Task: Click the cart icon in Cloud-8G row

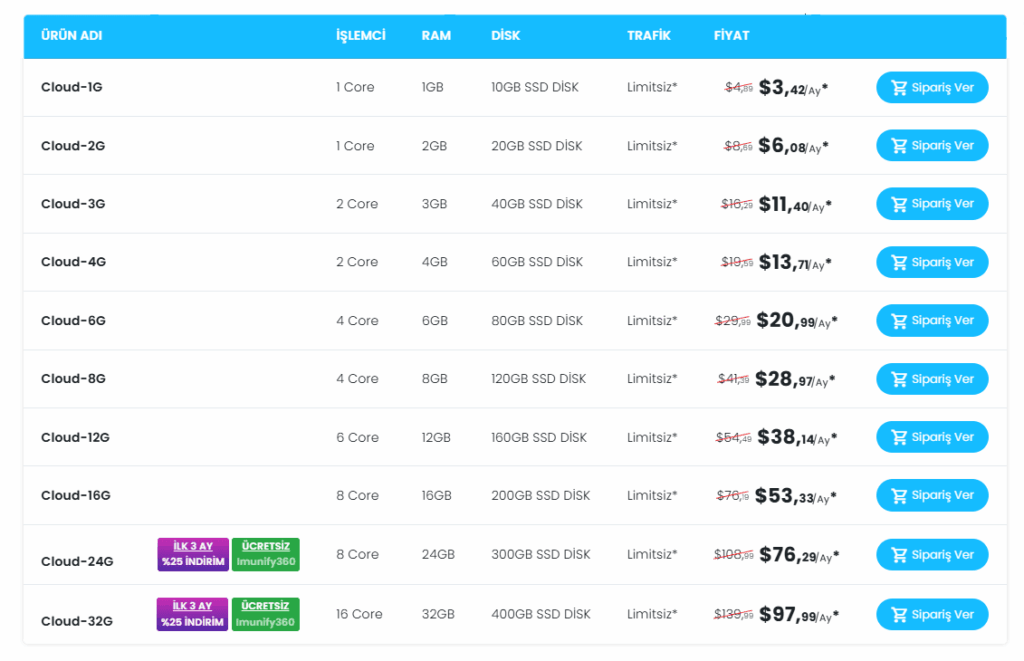Action: tap(899, 379)
